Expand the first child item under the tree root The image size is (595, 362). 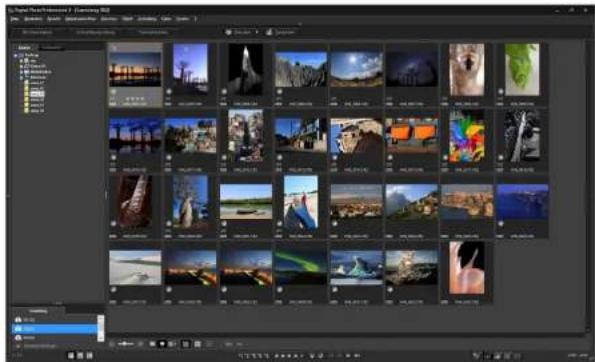[22, 61]
